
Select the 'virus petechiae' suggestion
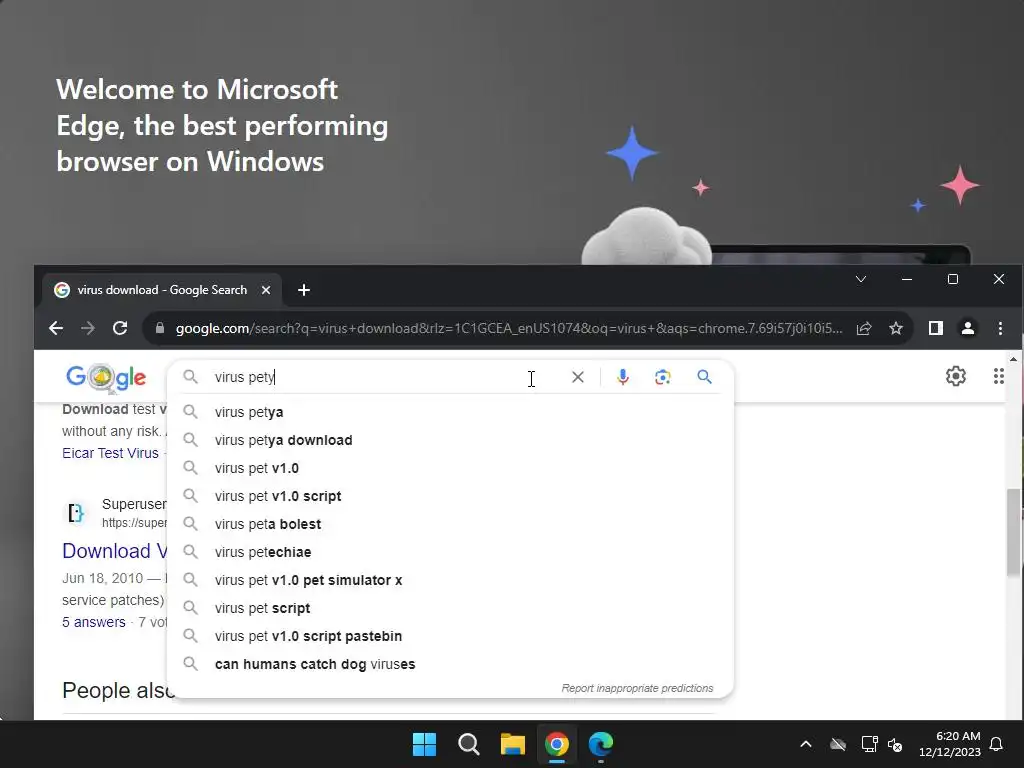click(x=451, y=552)
